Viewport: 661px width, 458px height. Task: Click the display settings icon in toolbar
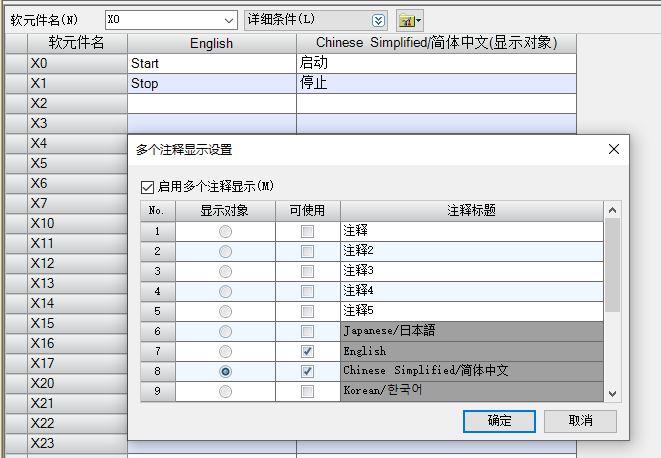click(x=406, y=20)
